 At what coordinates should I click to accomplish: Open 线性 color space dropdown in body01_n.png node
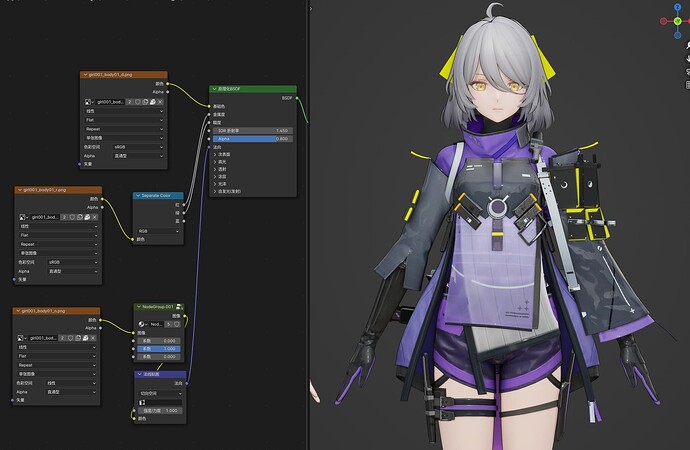click(x=71, y=383)
